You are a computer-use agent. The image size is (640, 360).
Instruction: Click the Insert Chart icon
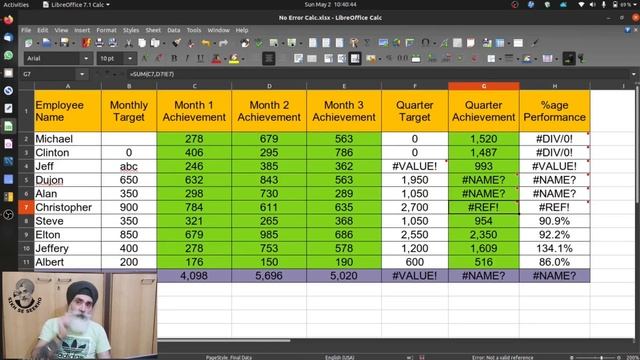pyautogui.click(x=397, y=43)
